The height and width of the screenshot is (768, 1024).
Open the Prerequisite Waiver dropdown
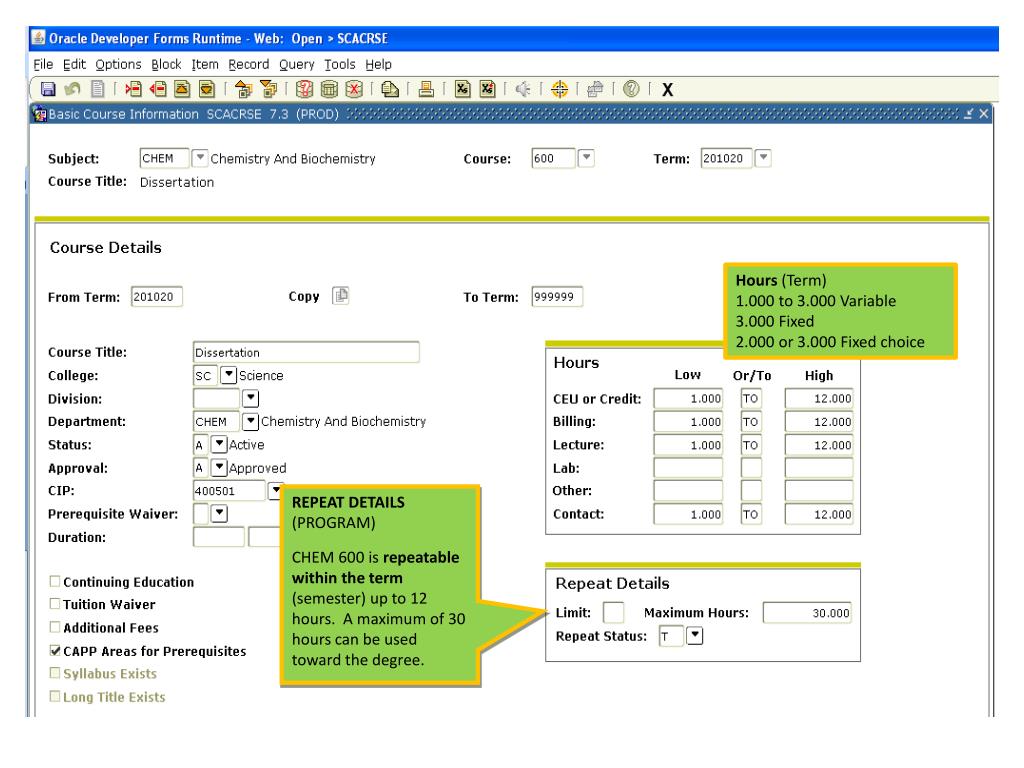(219, 513)
